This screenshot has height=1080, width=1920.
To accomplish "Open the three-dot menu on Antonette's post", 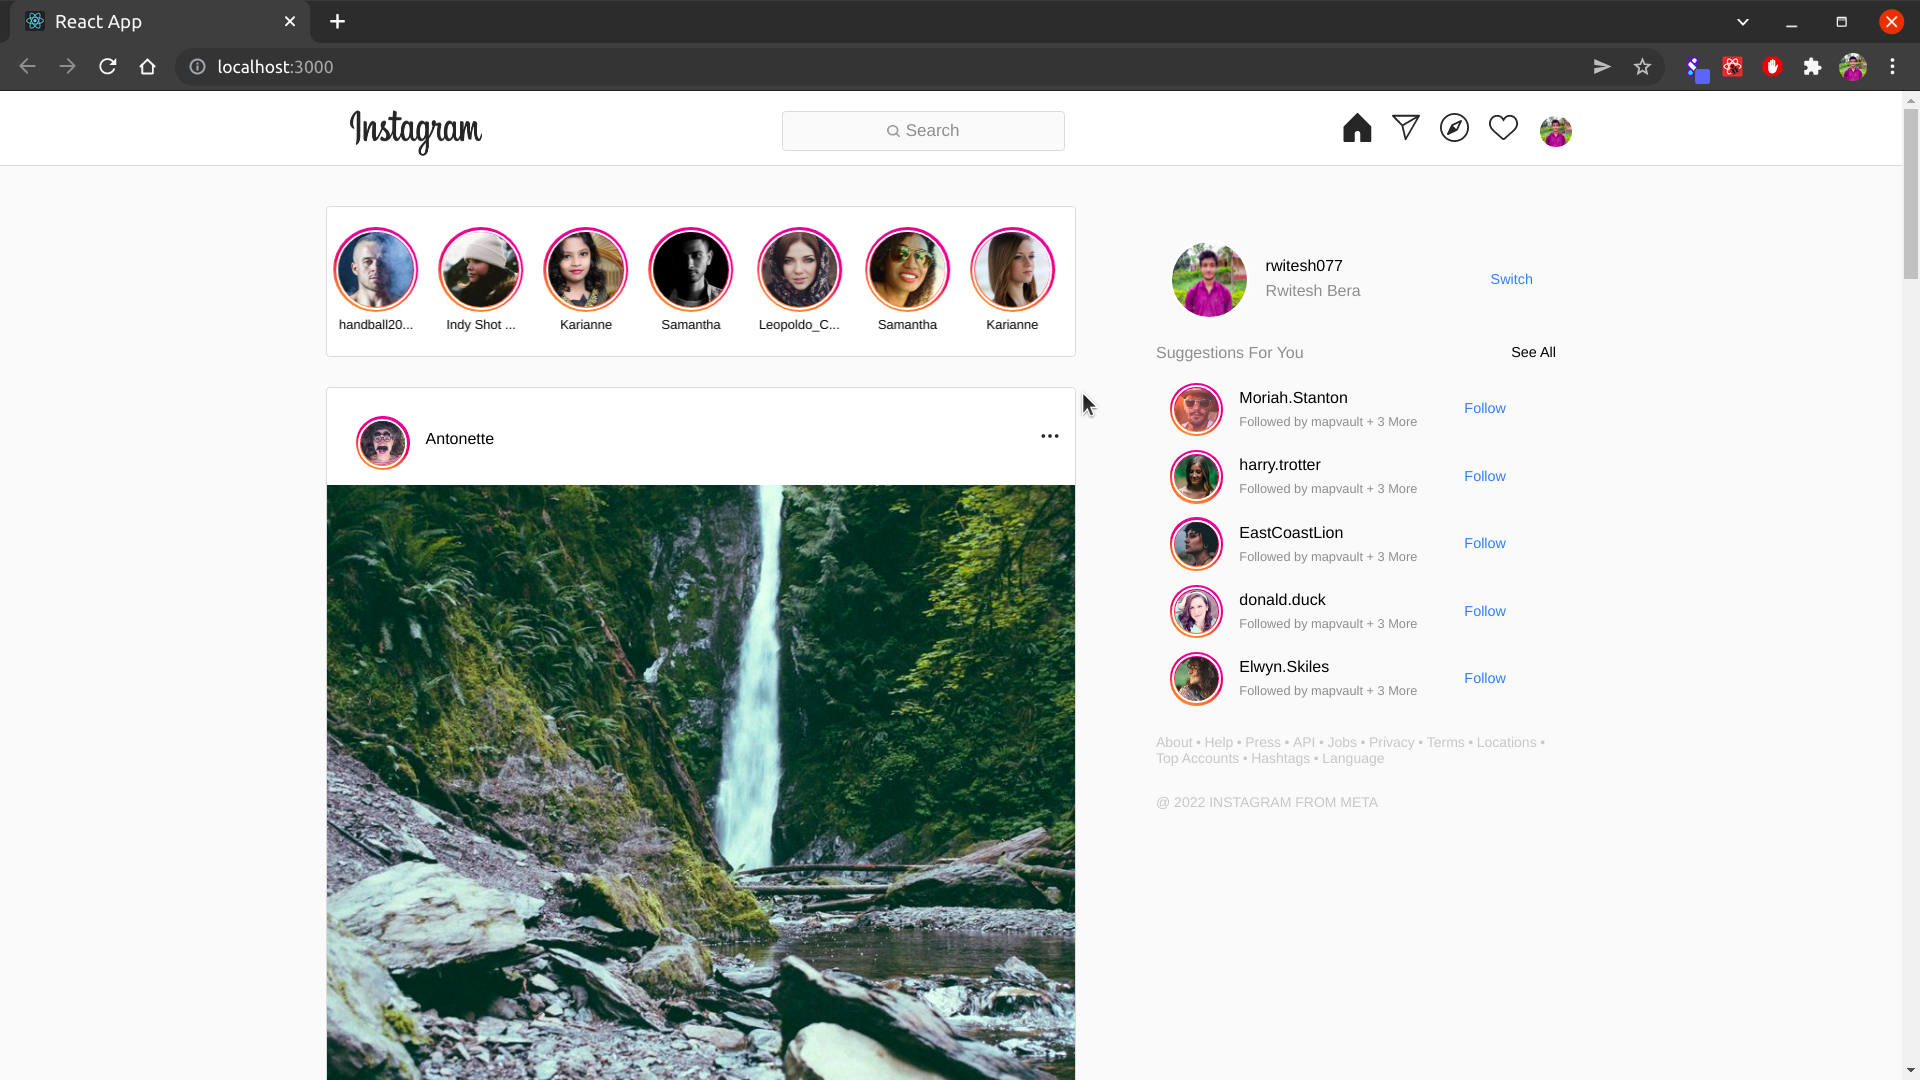I will 1049,436.
